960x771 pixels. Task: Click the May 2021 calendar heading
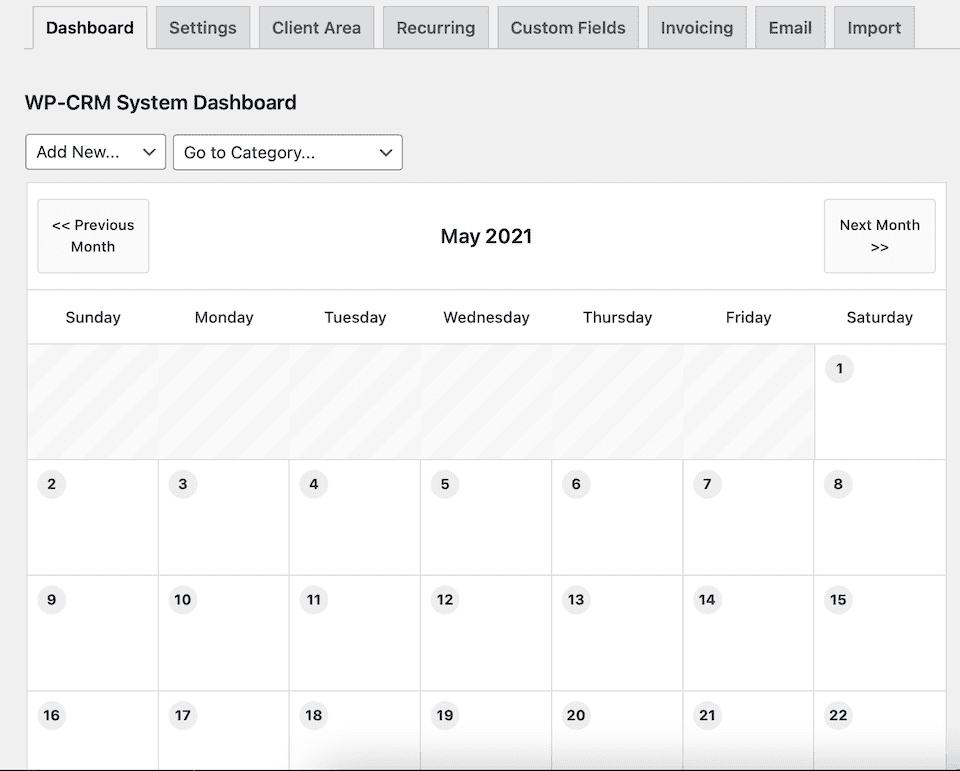486,236
